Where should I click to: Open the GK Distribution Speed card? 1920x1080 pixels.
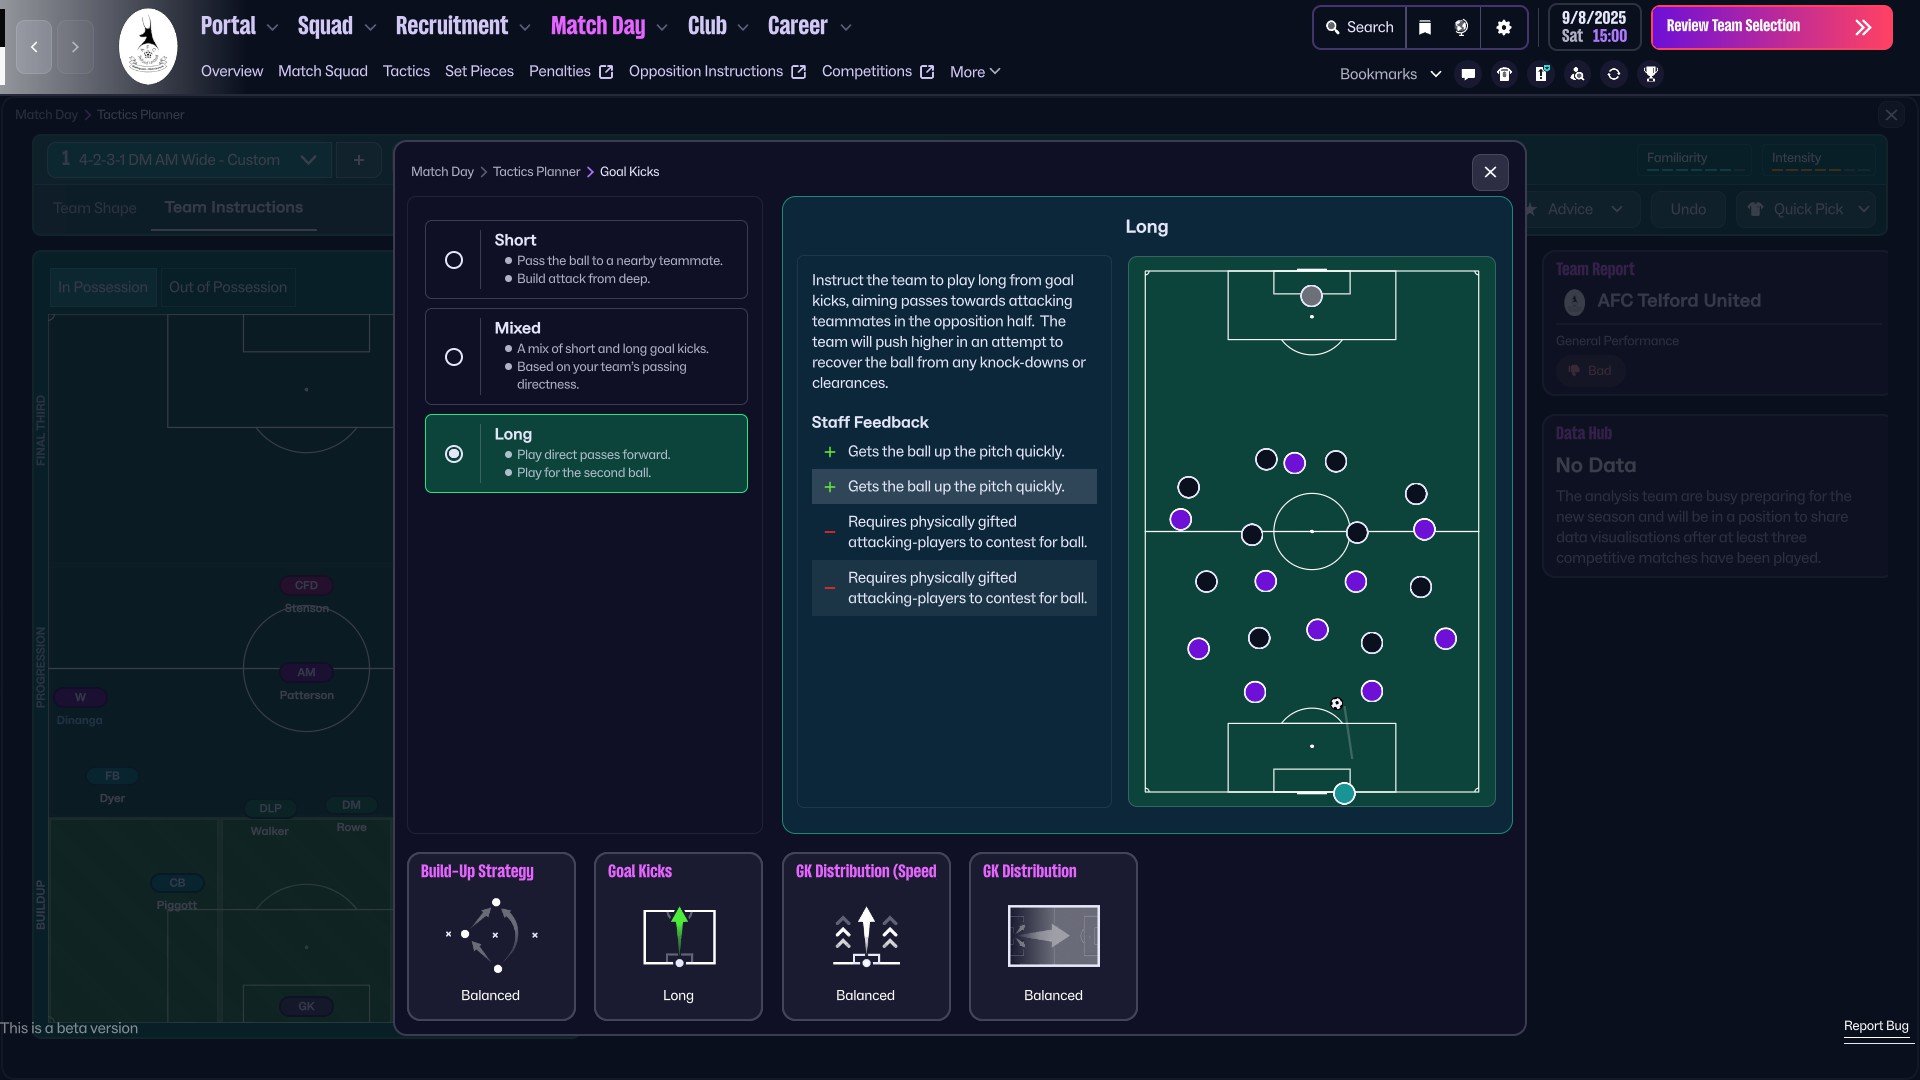(x=866, y=936)
